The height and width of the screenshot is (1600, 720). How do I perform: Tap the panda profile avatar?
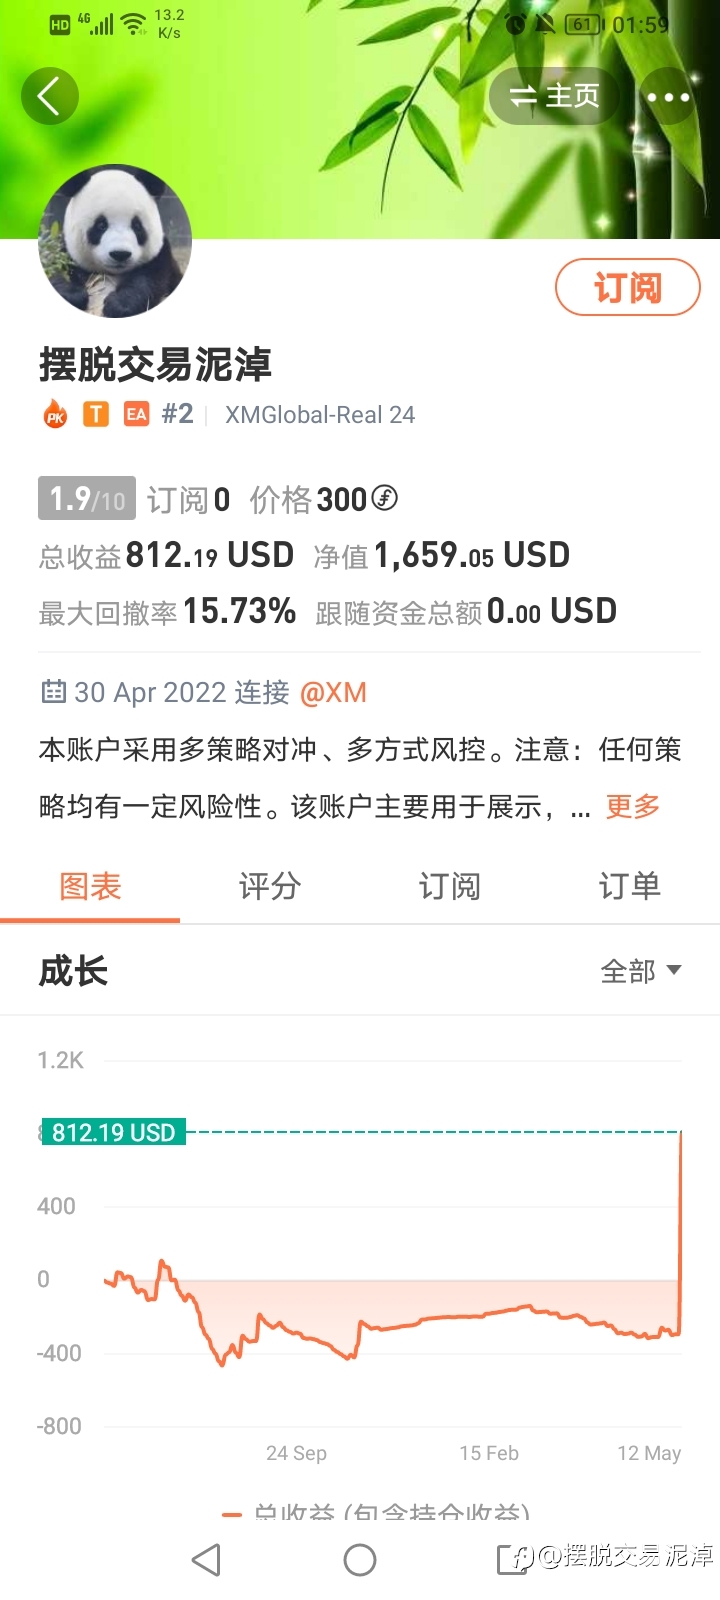coord(115,241)
